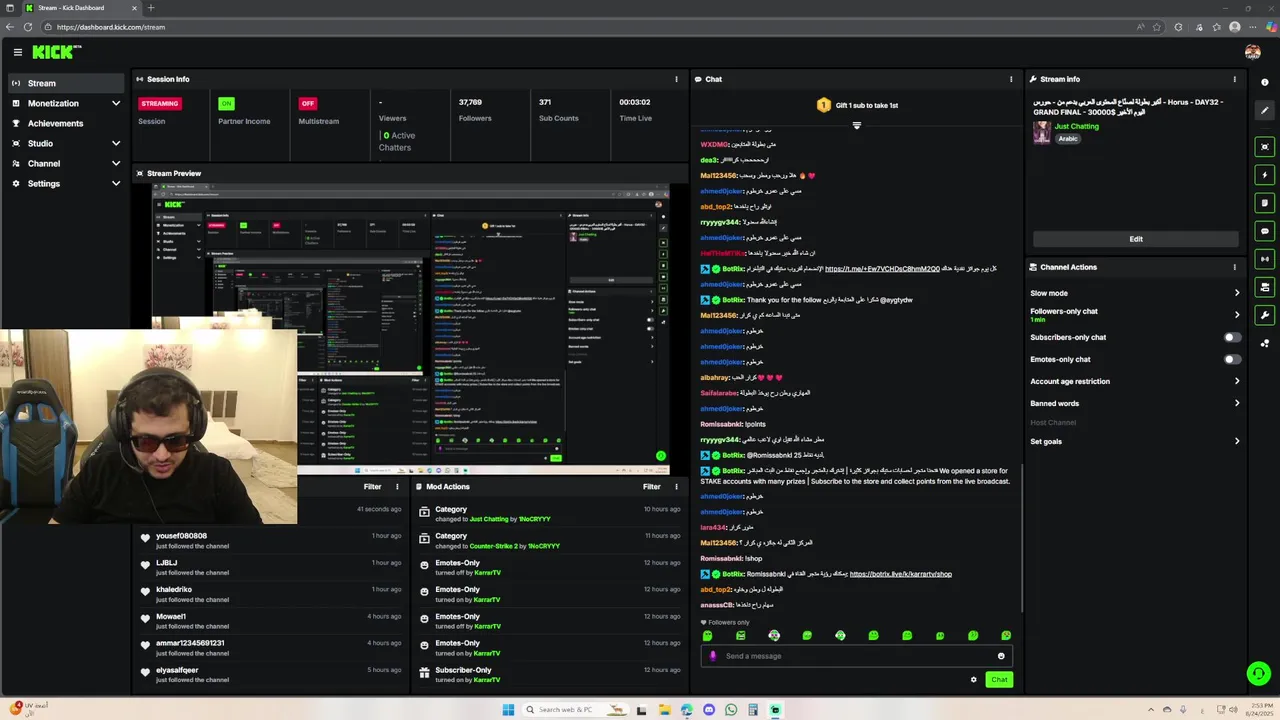The height and width of the screenshot is (720, 1280).
Task: Open activity feed three-dot menu next to Filter
Action: tap(397, 487)
